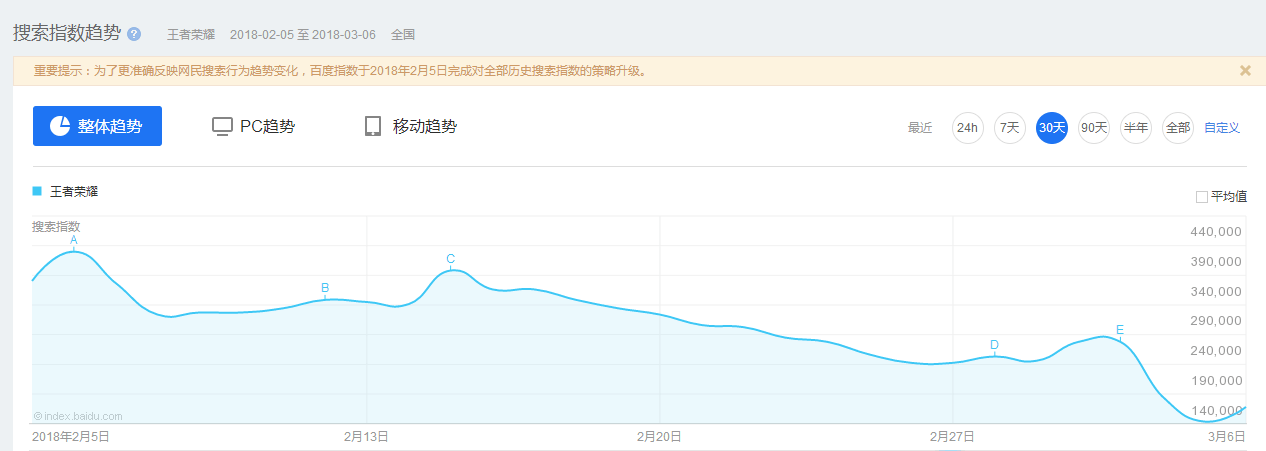Select the 整体趋势 overall trend tab
The image size is (1266, 451).
point(97,126)
